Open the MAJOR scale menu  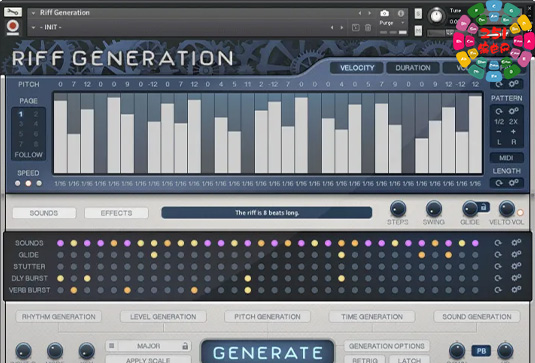pos(148,346)
